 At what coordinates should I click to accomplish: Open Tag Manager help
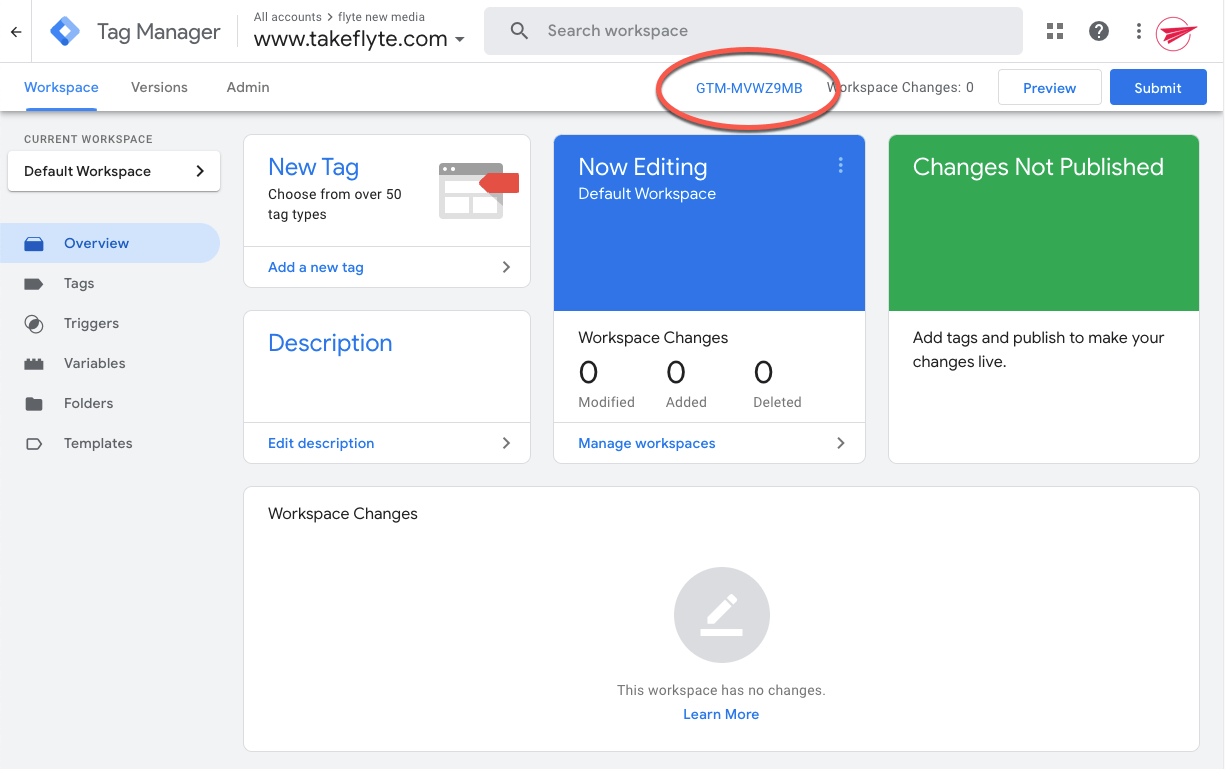(x=1098, y=31)
